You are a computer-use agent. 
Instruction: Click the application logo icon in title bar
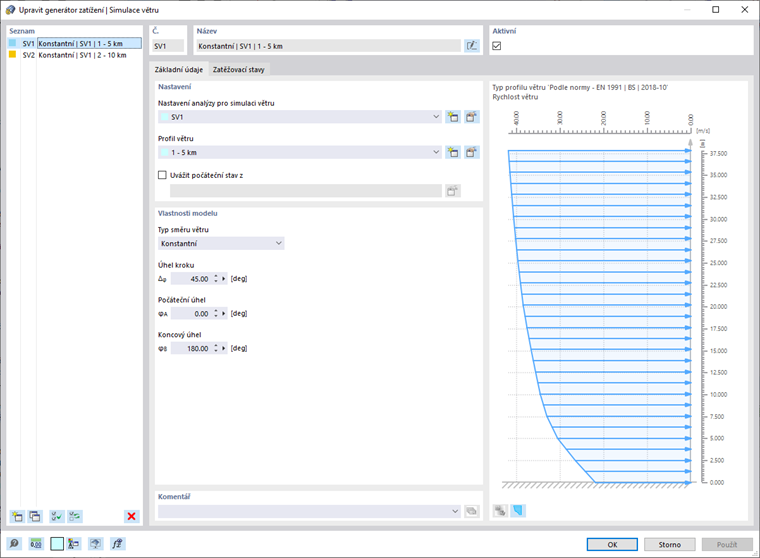tap(10, 10)
